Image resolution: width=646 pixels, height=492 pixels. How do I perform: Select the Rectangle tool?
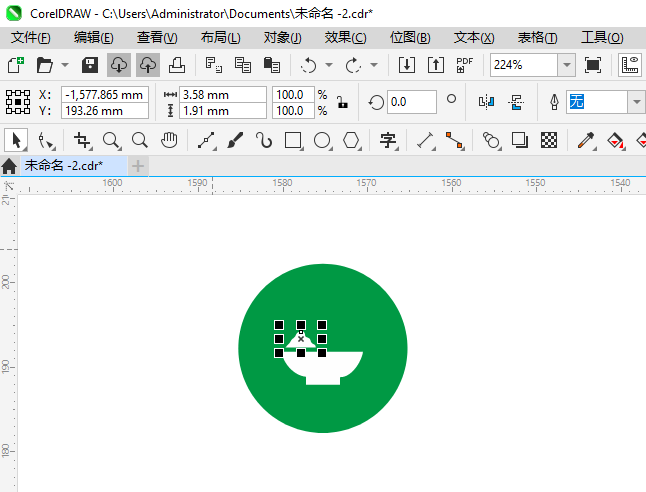(293, 140)
